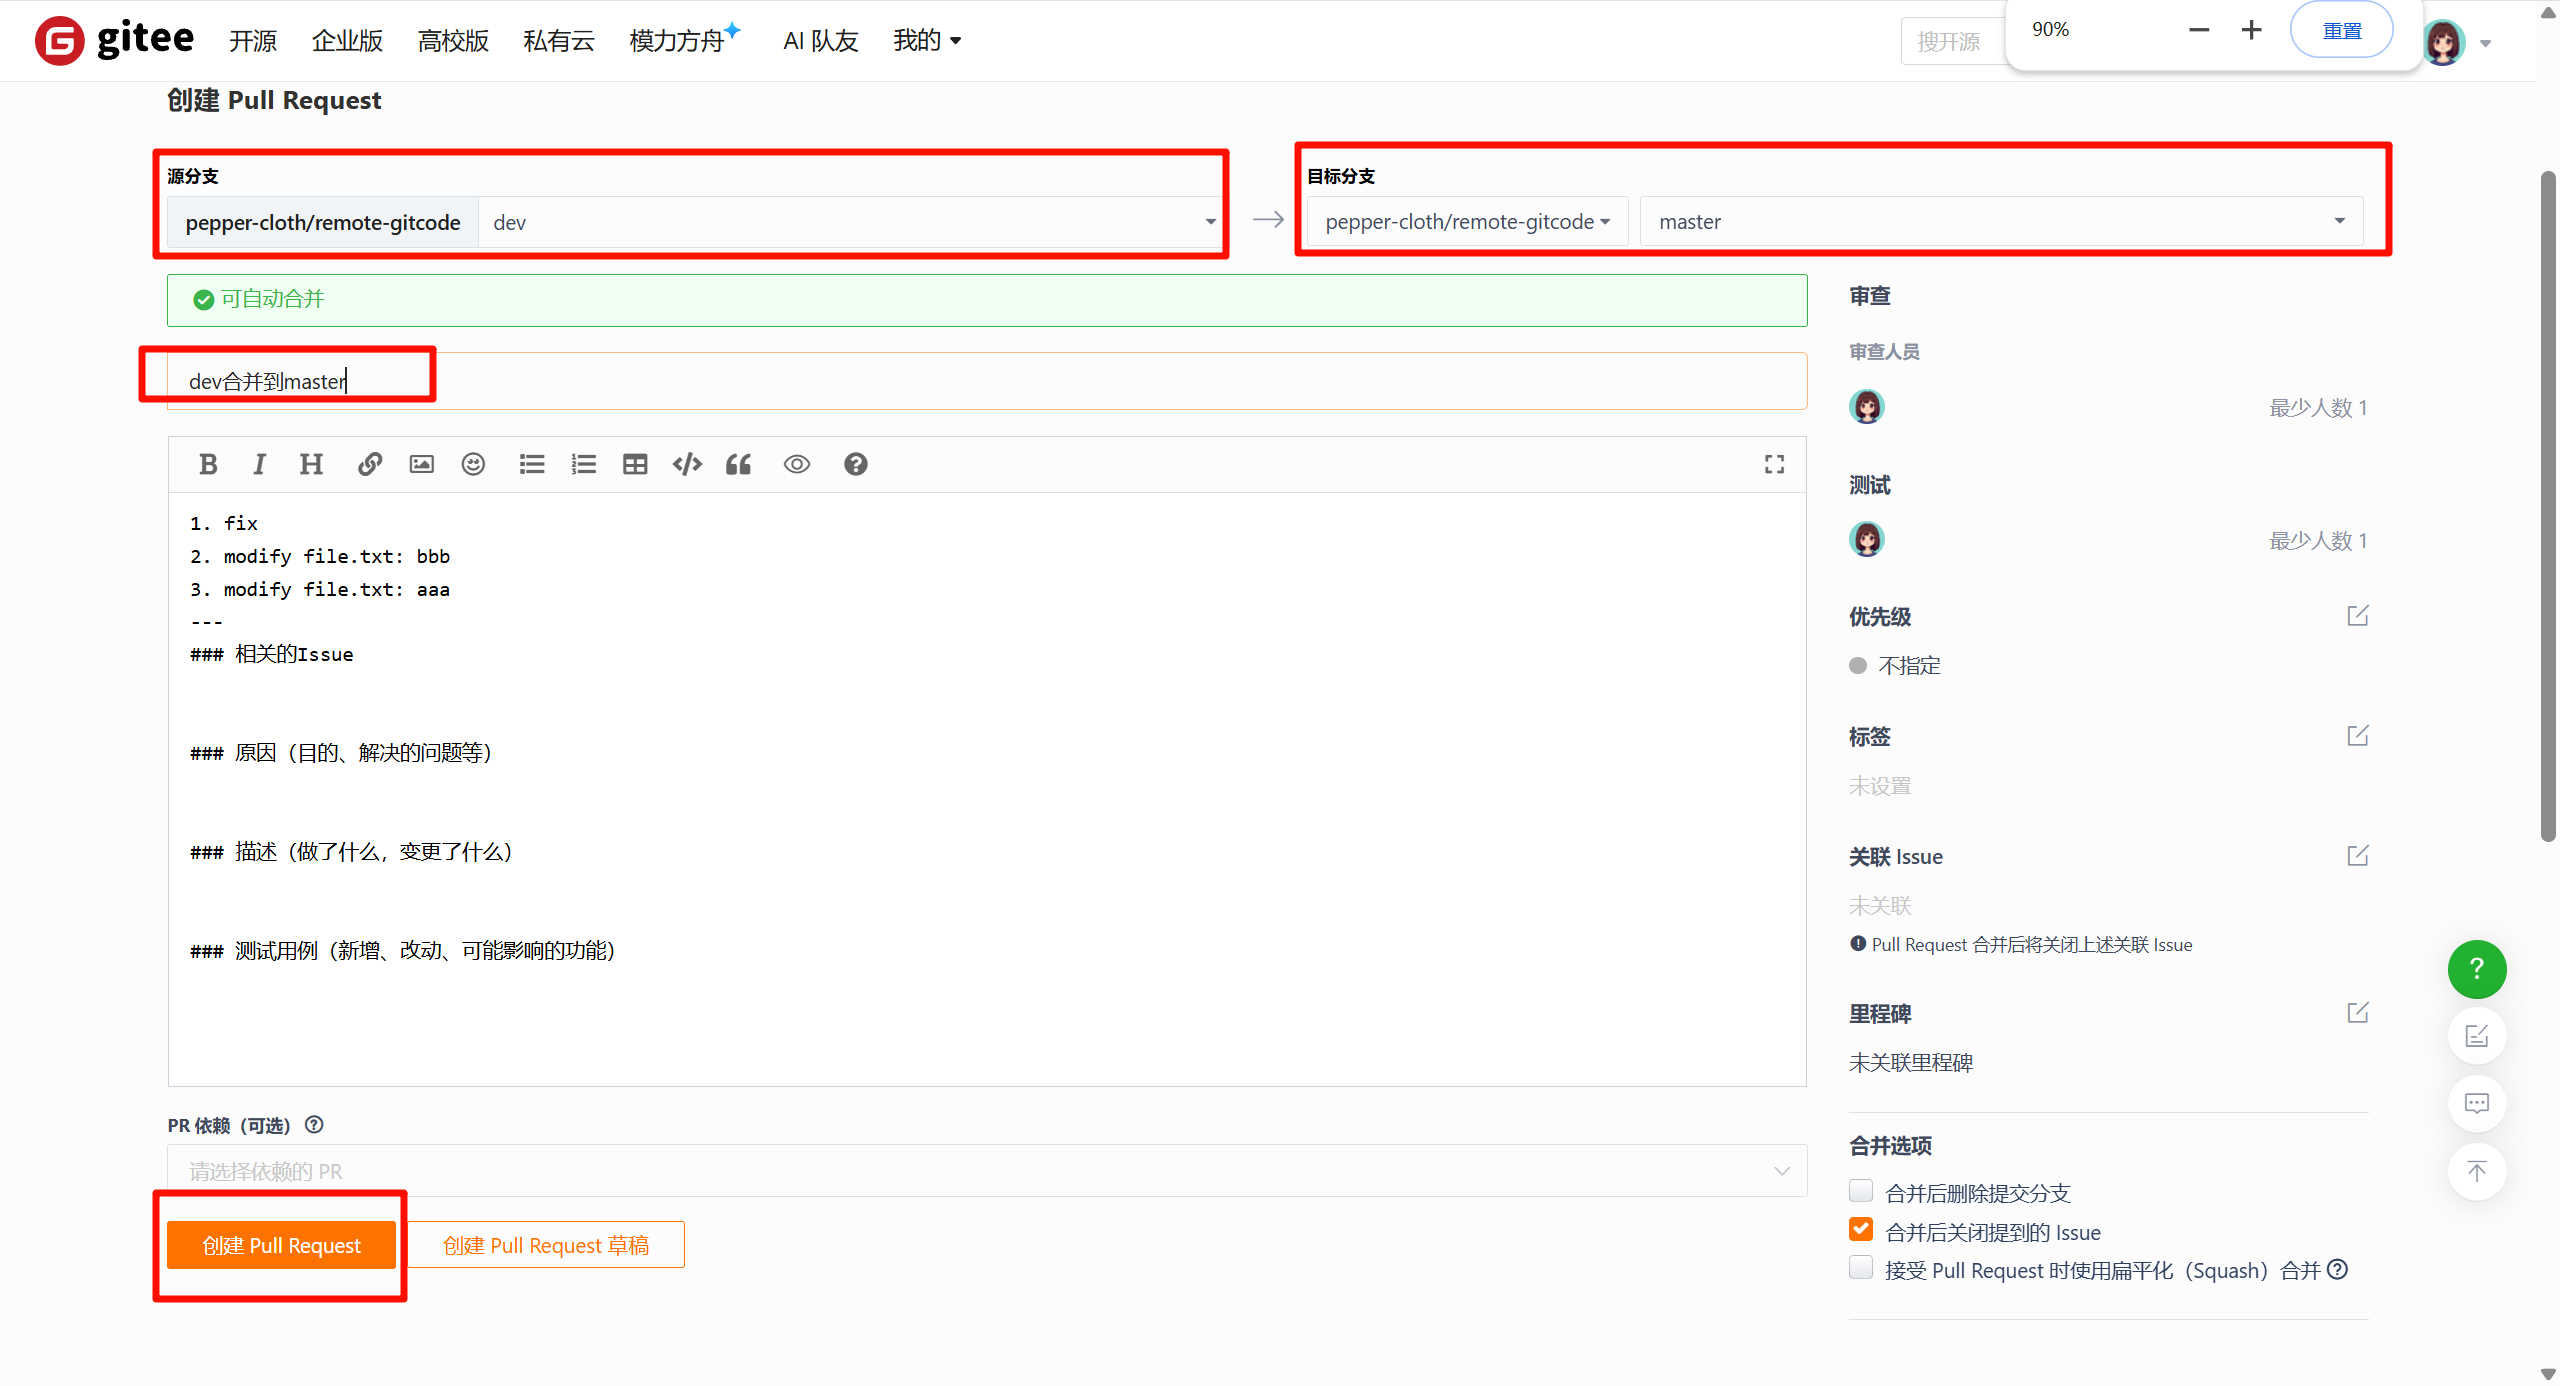
Task: Open the 企业版 menu item
Action: pos(347,40)
